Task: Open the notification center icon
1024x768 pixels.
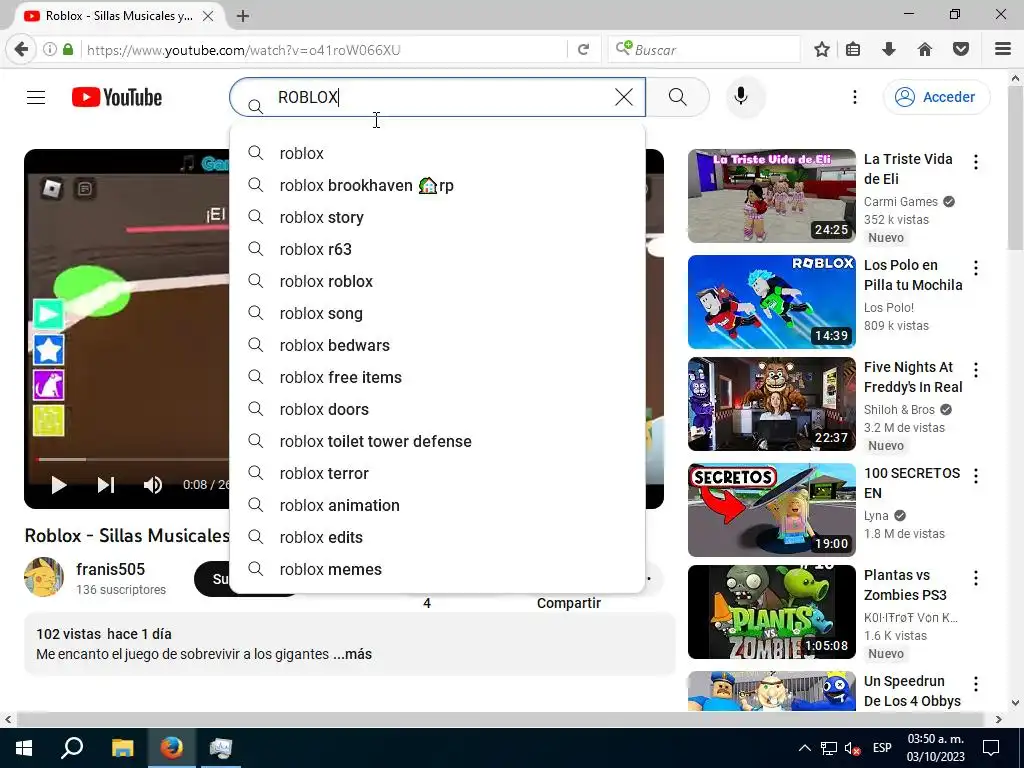Action: point(991,748)
